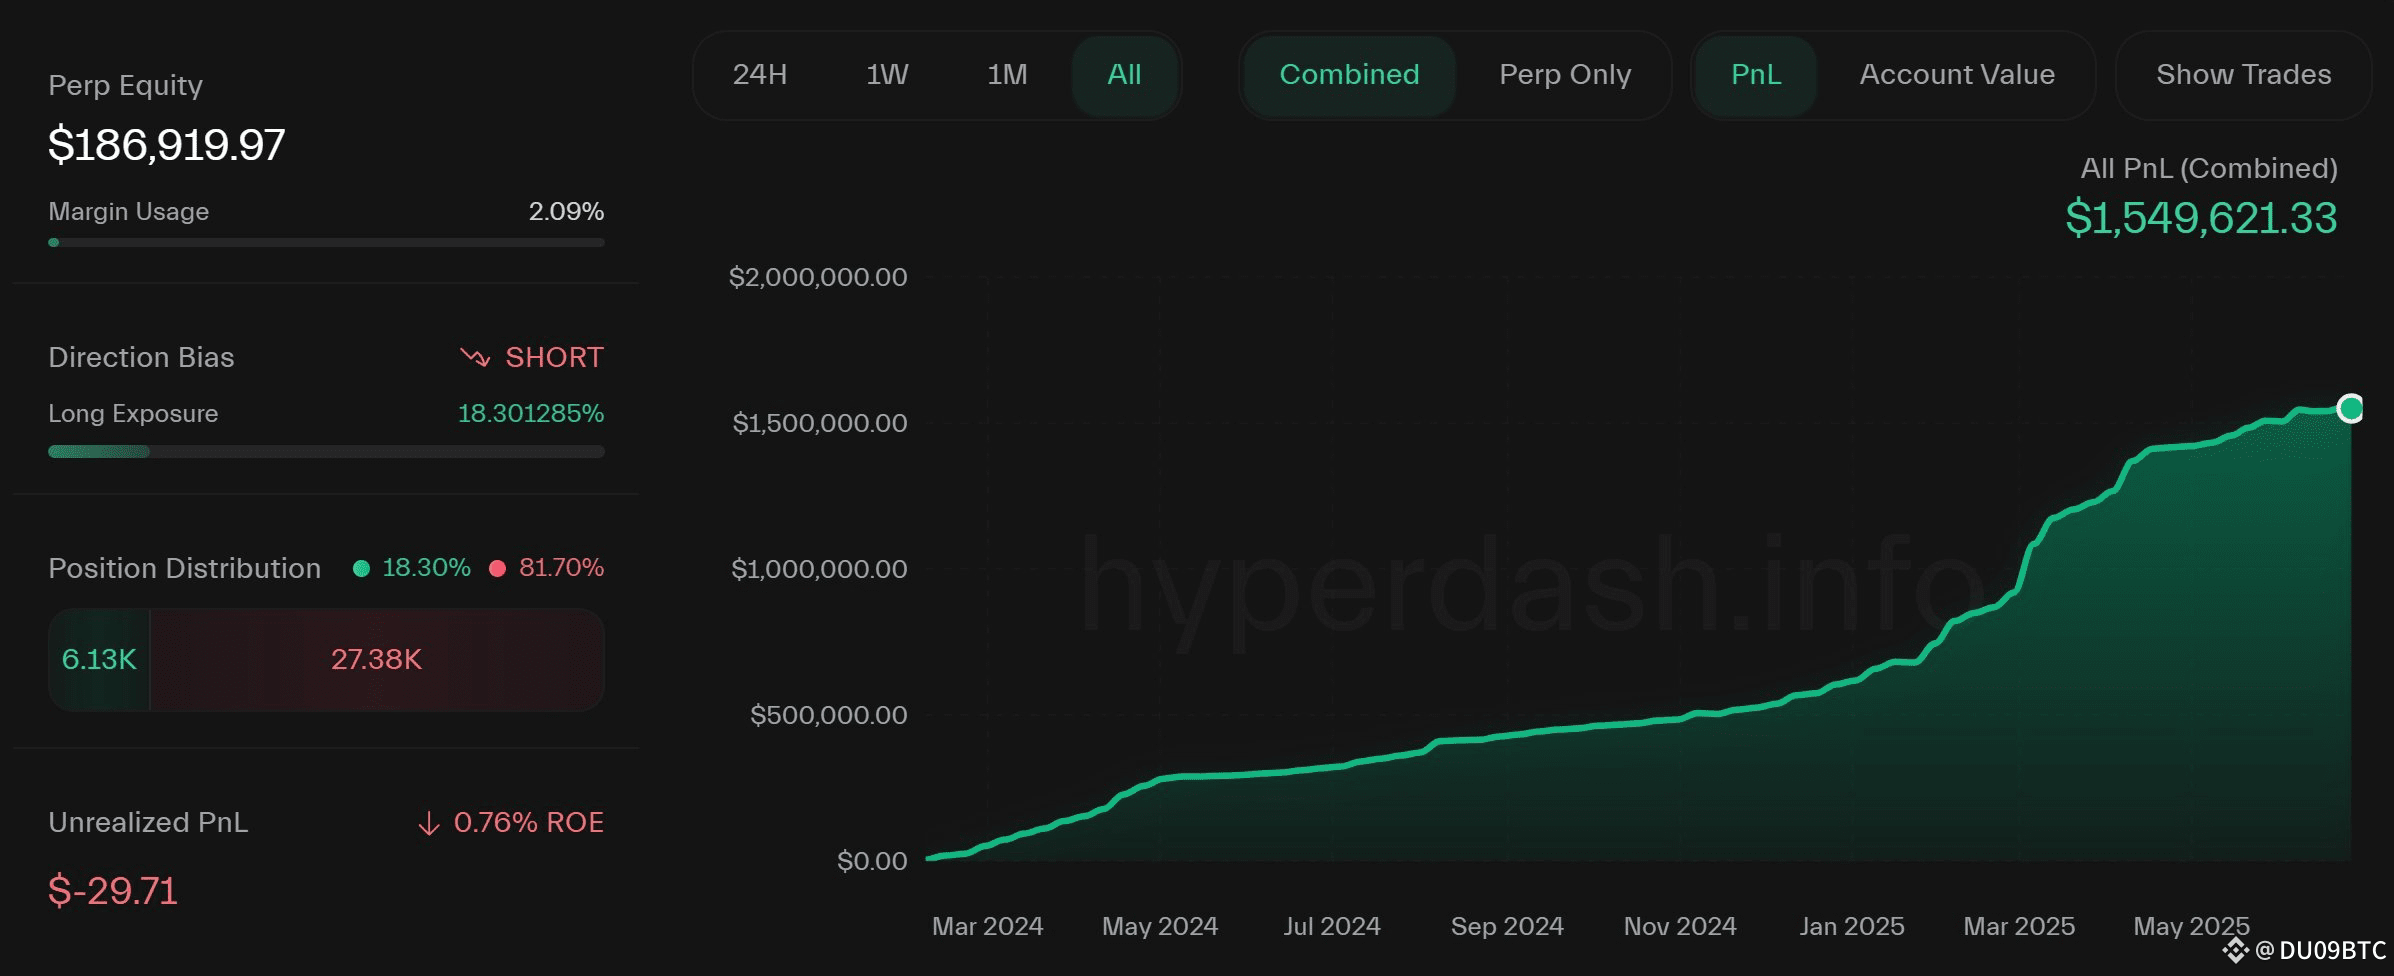Click the 18.301285% long exposure value
This screenshot has height=976, width=2394.
(x=531, y=414)
